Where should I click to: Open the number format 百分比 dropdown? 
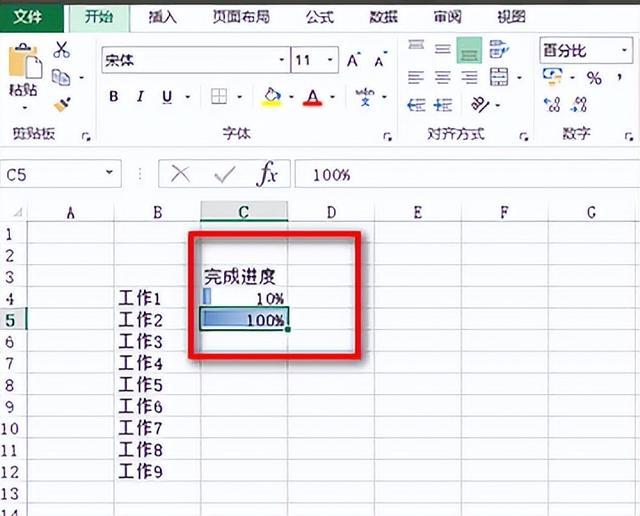click(624, 51)
